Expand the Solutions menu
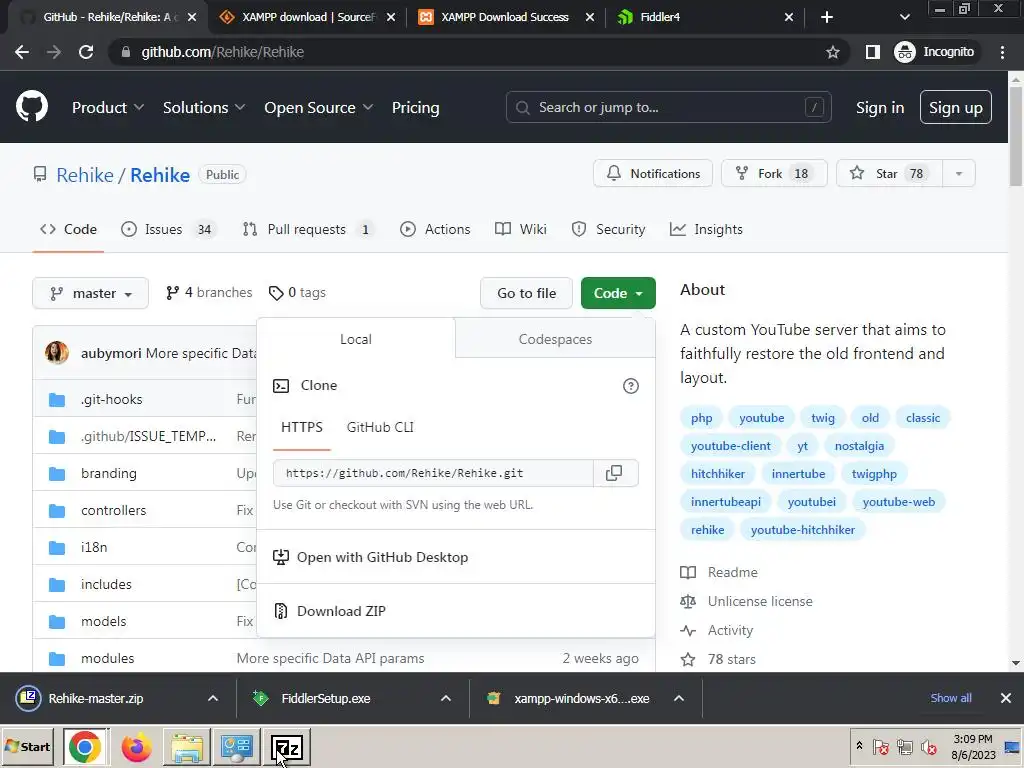Image resolution: width=1024 pixels, height=768 pixels. point(204,108)
